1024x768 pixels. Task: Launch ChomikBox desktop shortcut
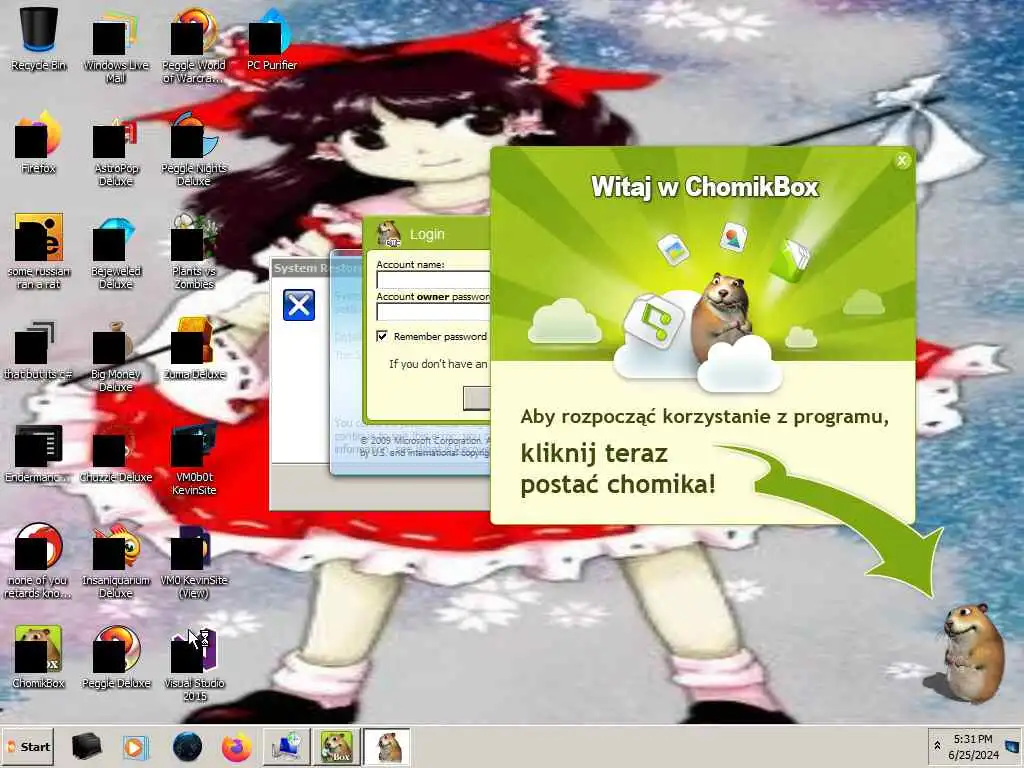(x=39, y=657)
